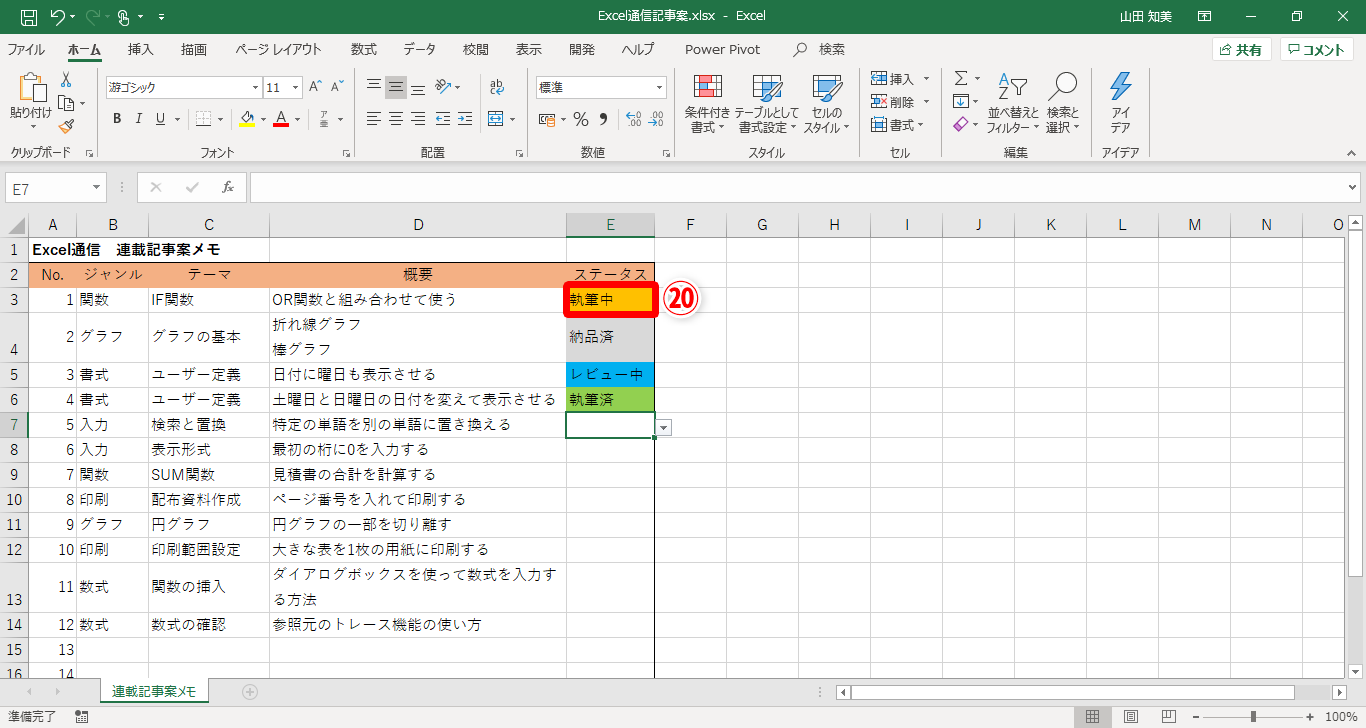Click the zoom slider handle
Screen dimensions: 1366x728
(1253, 716)
